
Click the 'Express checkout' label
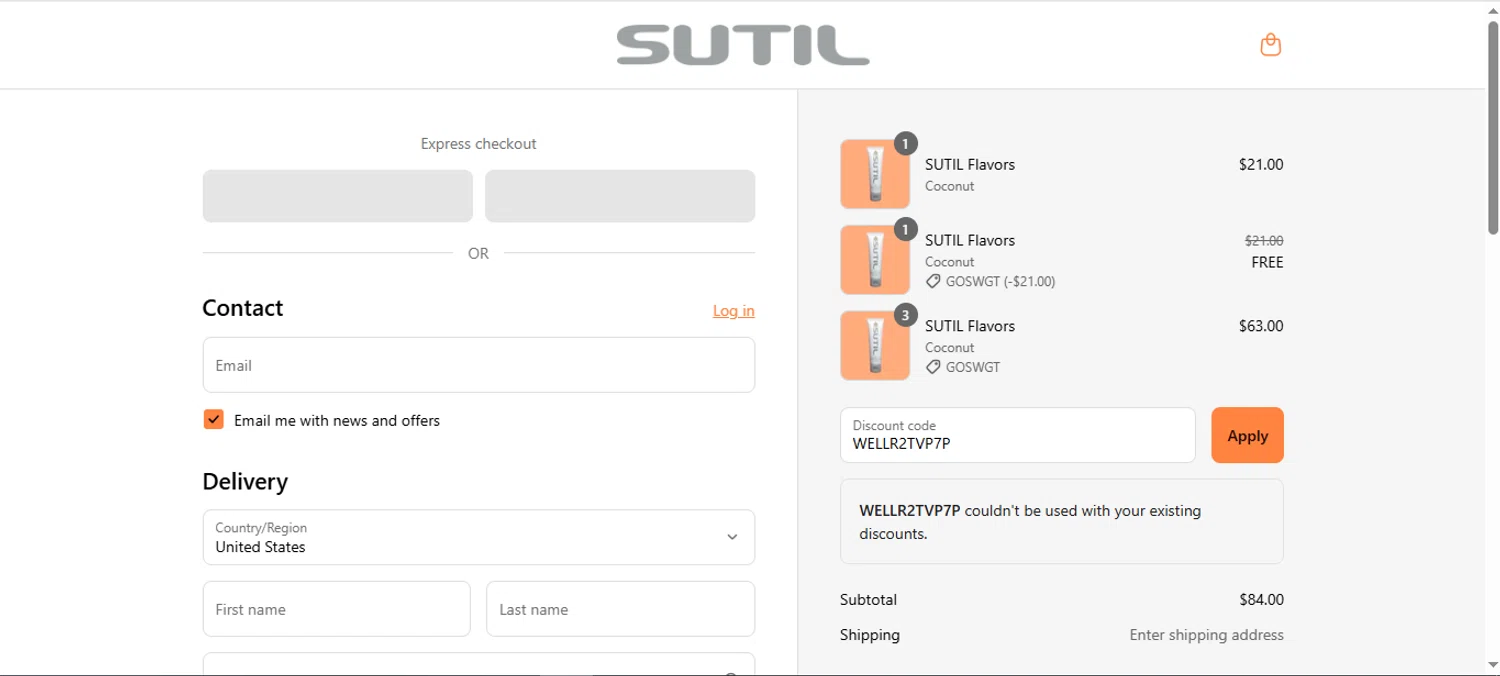point(479,144)
